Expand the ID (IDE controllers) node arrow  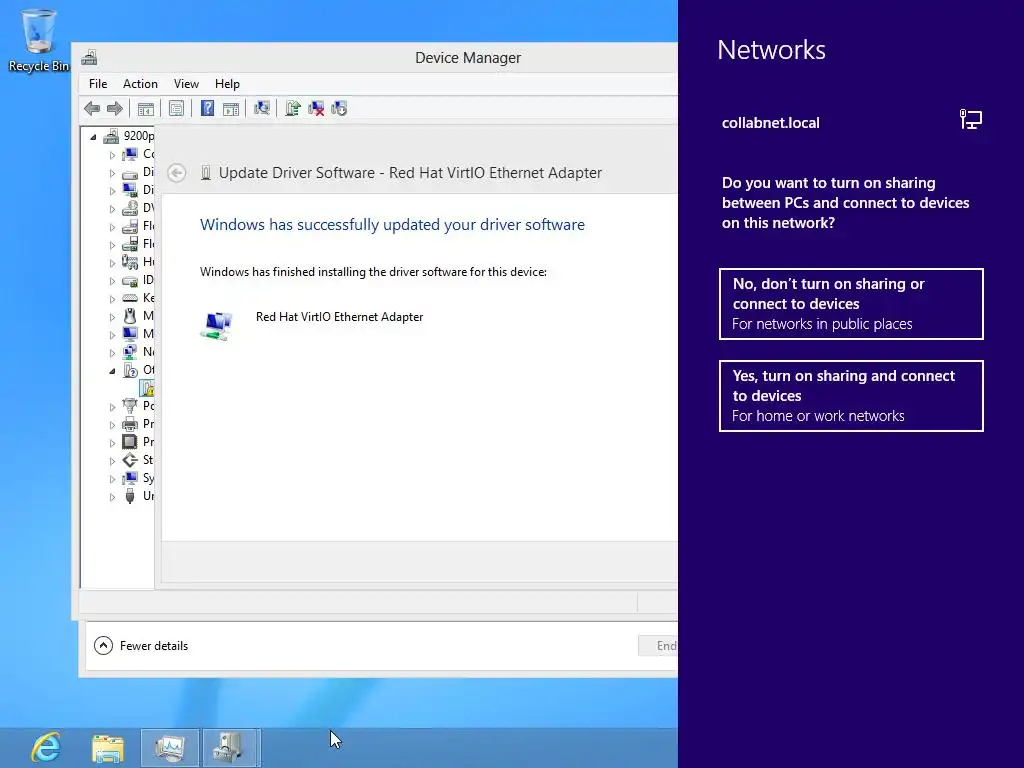tap(112, 281)
